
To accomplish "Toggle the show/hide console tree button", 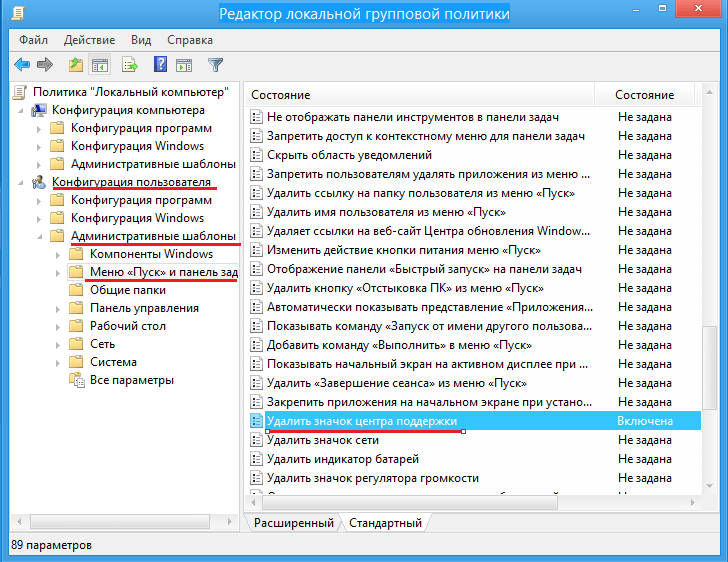I will point(100,65).
